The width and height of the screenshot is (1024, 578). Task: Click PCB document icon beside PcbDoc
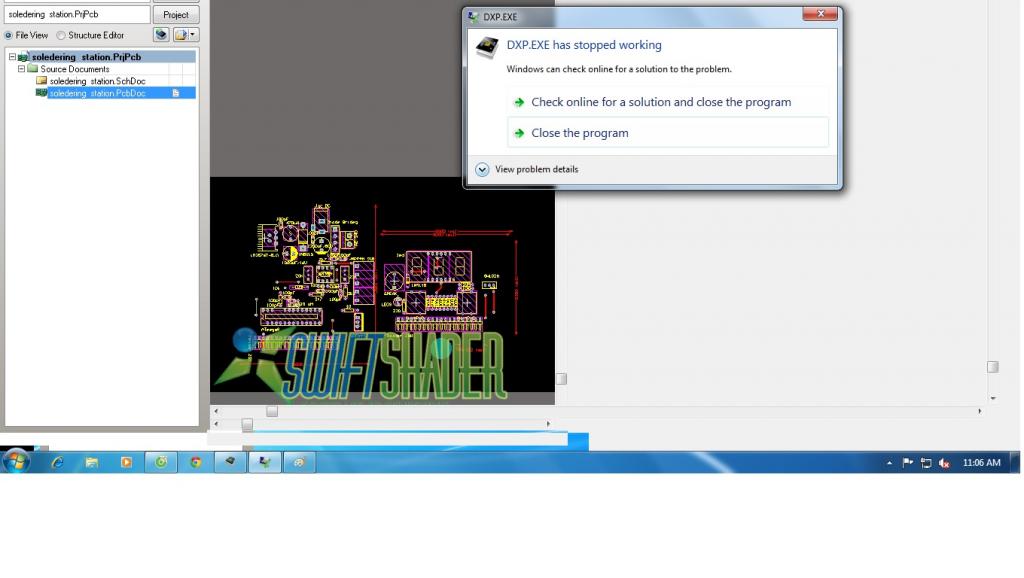[x=42, y=93]
